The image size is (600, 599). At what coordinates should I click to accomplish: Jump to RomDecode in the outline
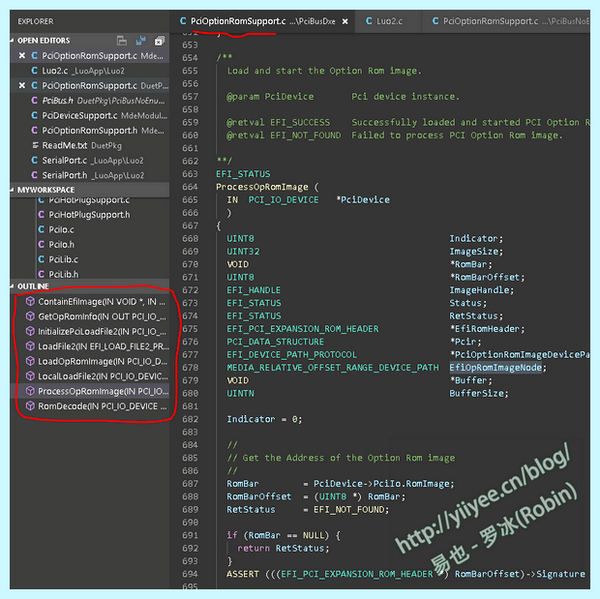click(90, 406)
